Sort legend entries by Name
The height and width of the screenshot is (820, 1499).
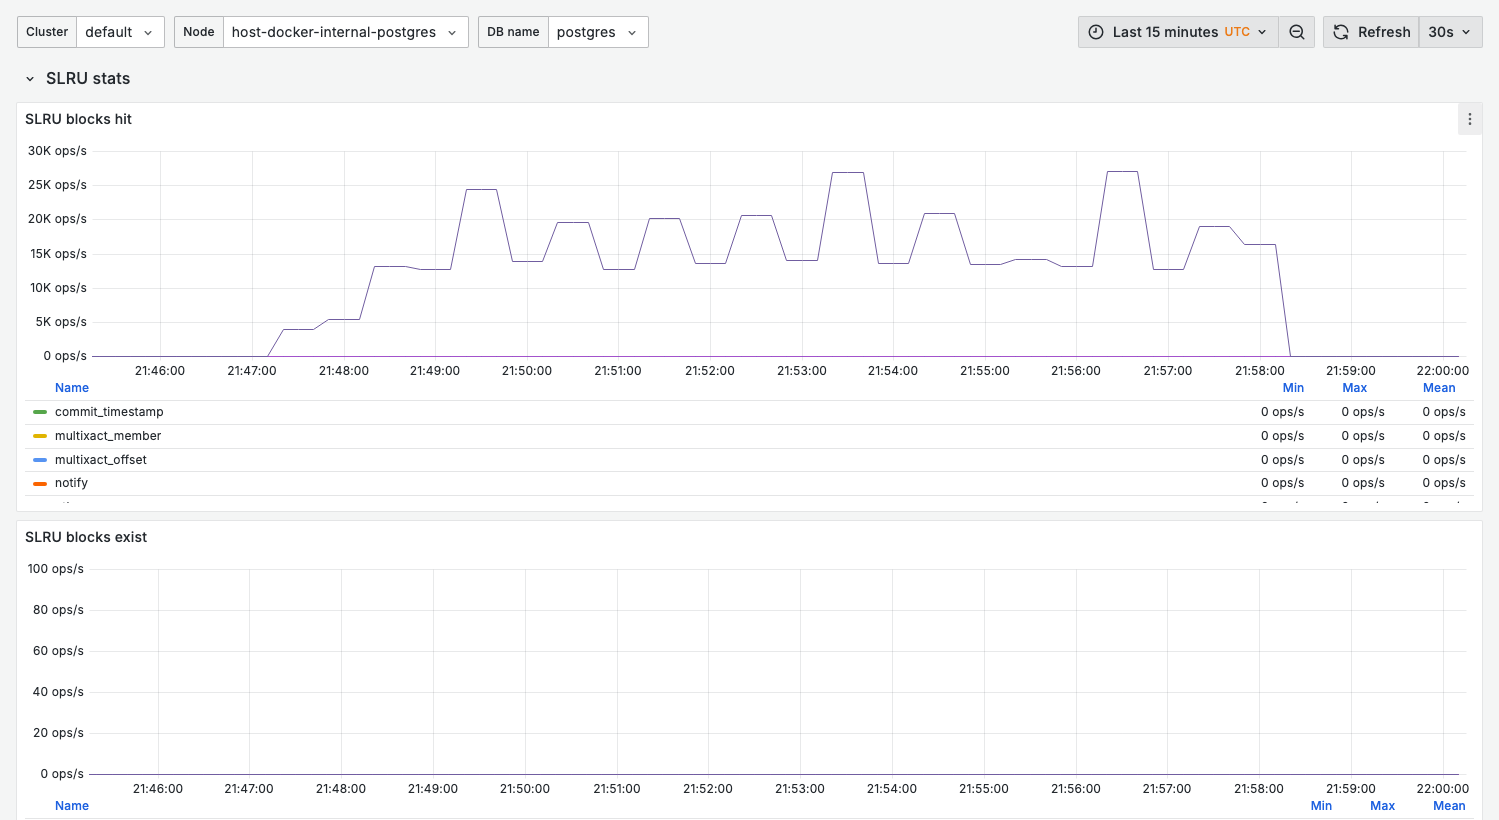pyautogui.click(x=71, y=387)
